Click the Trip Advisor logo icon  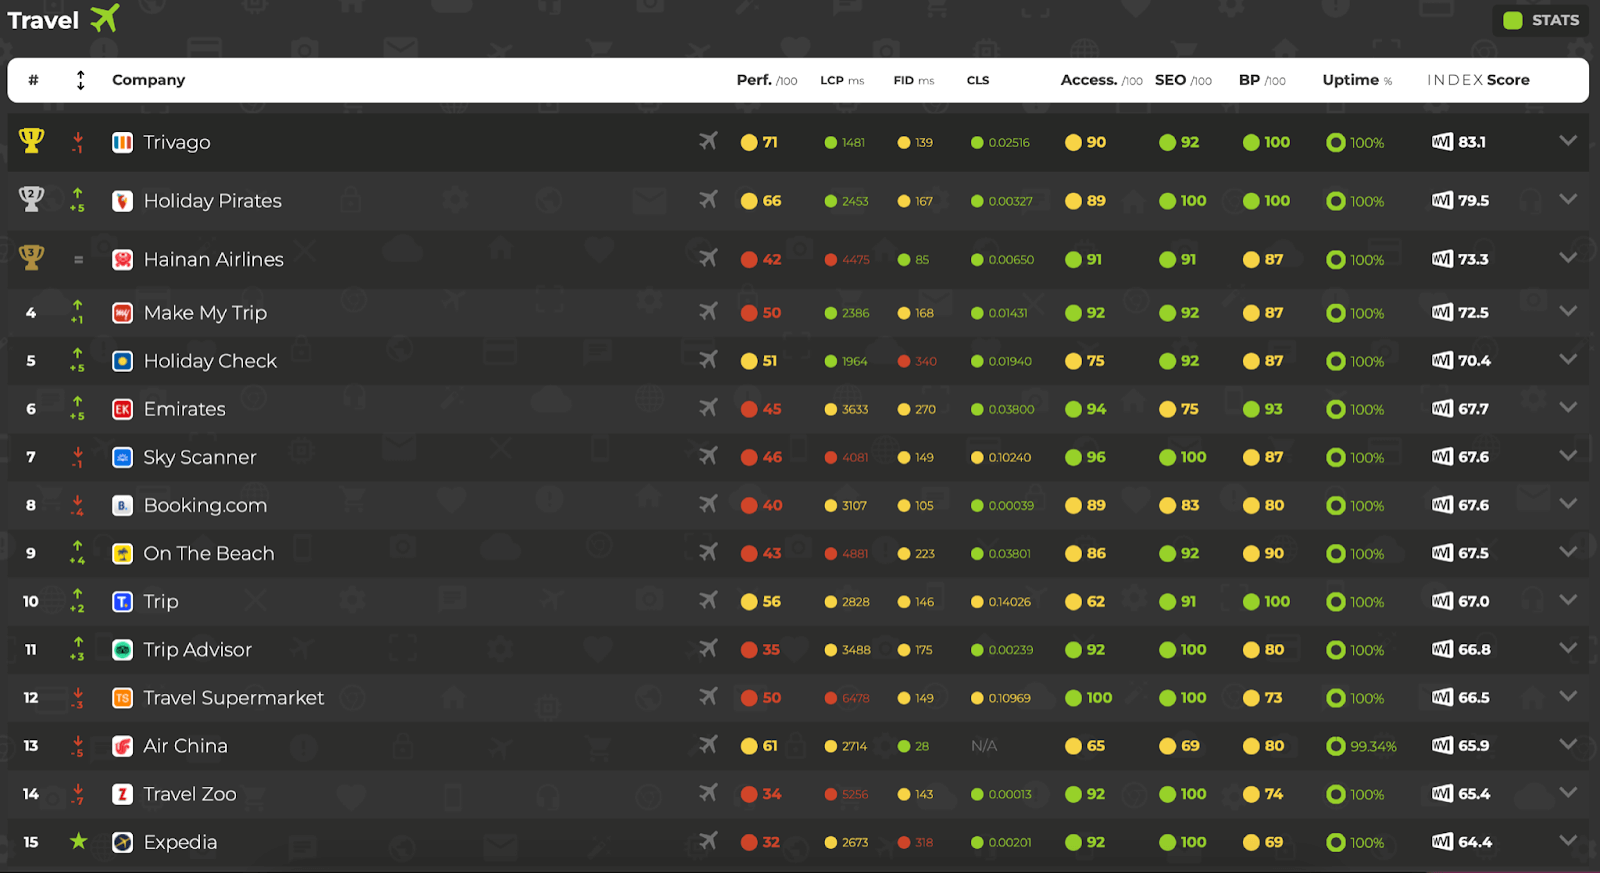point(122,650)
